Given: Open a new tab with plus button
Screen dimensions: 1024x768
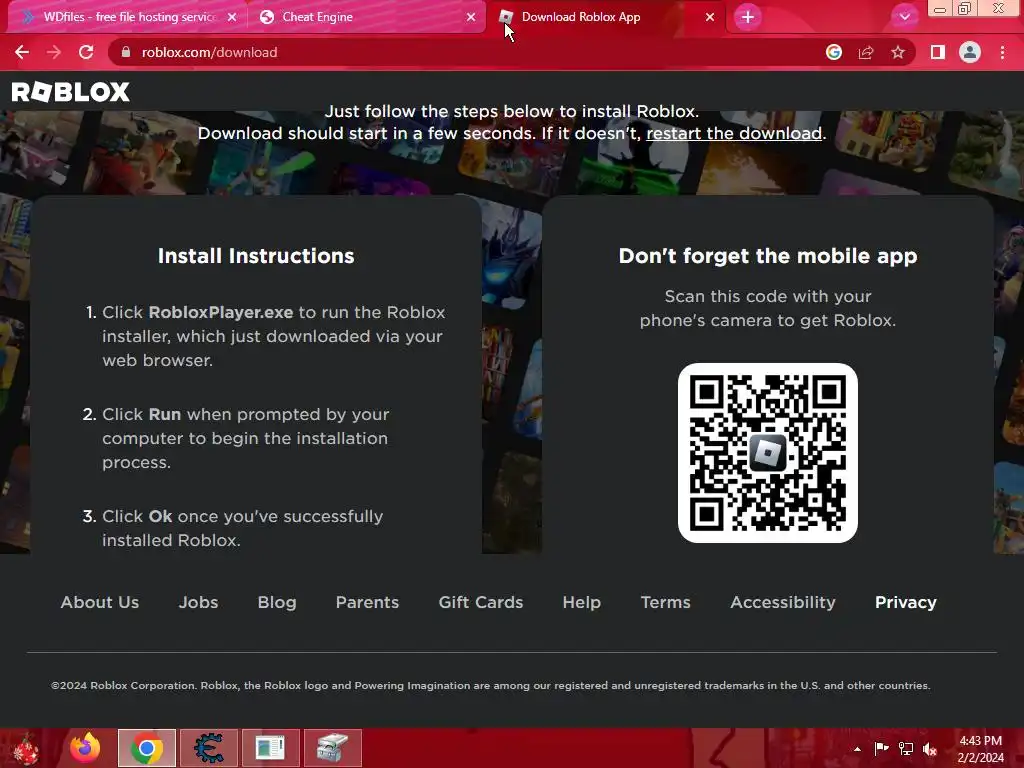Looking at the screenshot, I should pos(748,17).
